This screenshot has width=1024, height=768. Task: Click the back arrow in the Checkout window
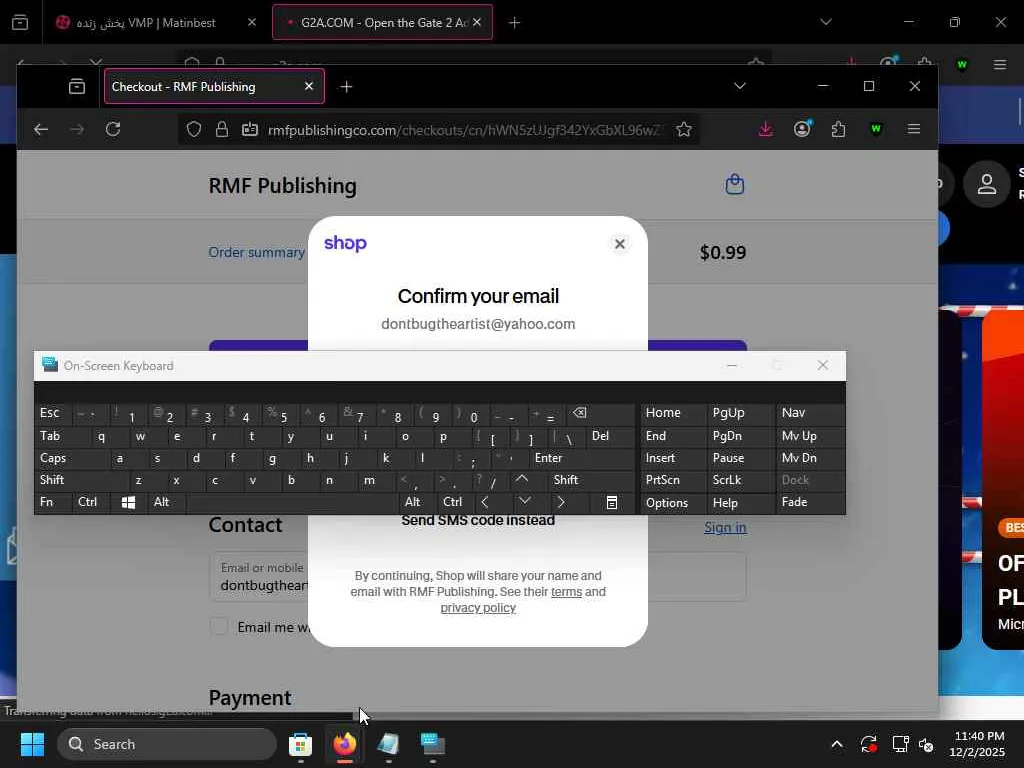41,129
